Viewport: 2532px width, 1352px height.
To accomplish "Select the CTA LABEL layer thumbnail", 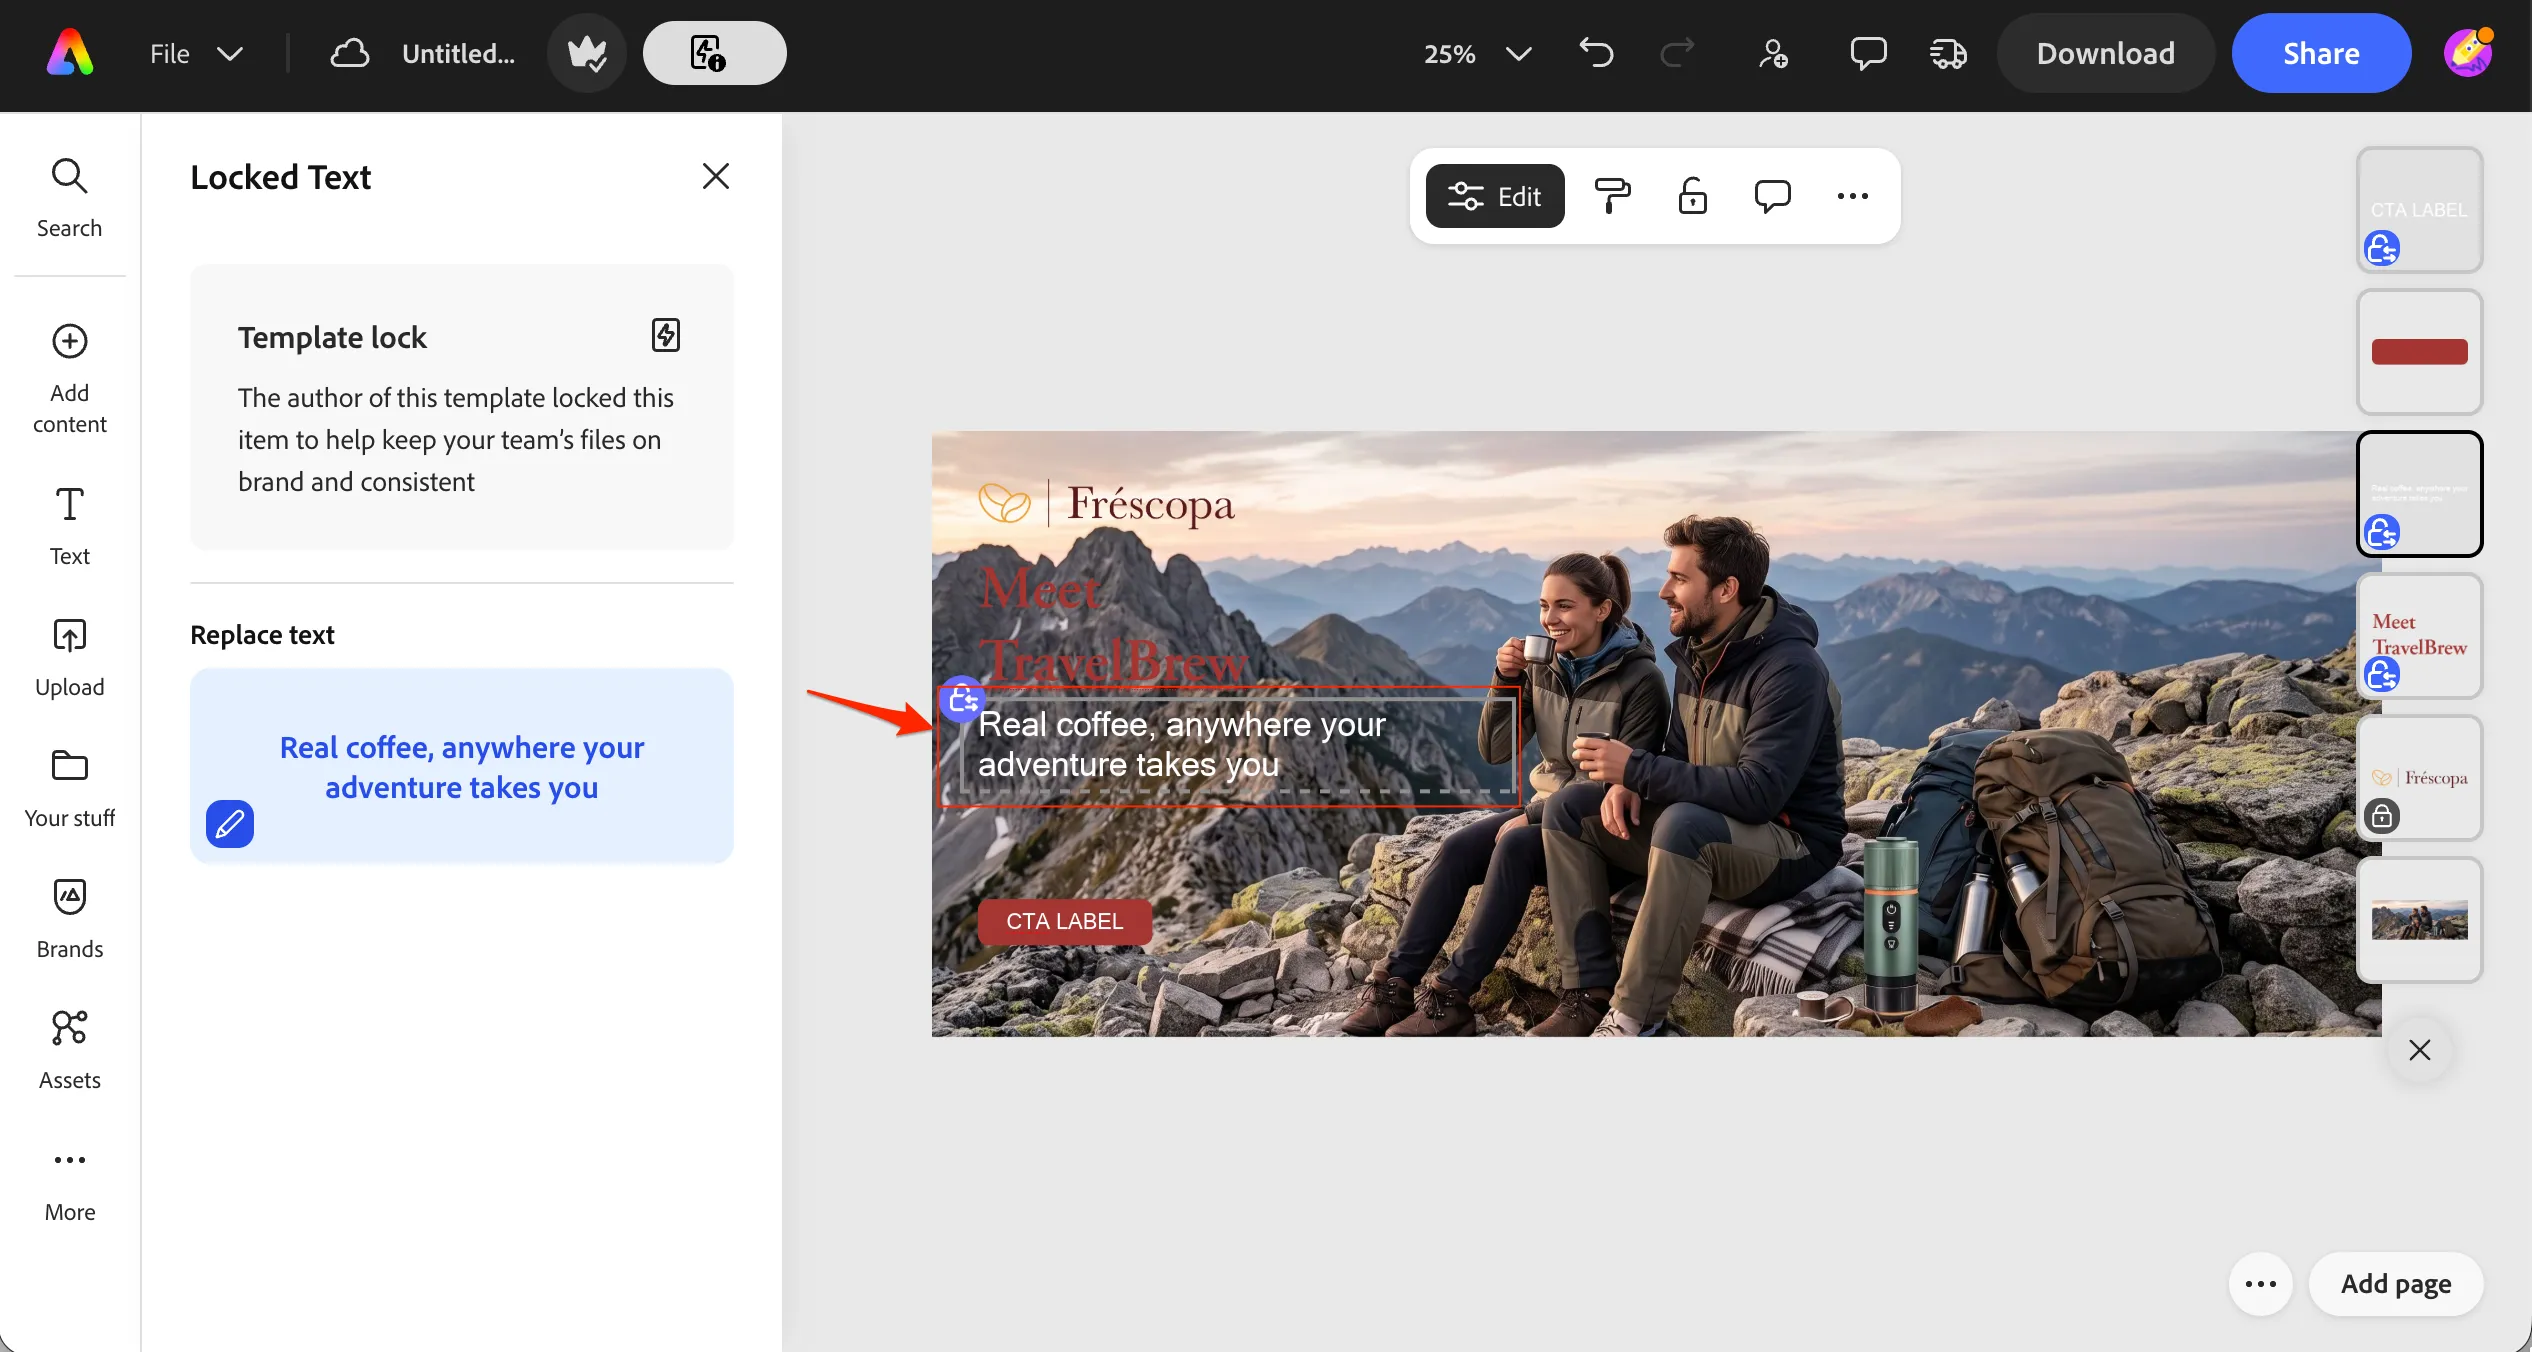I will click(2419, 209).
